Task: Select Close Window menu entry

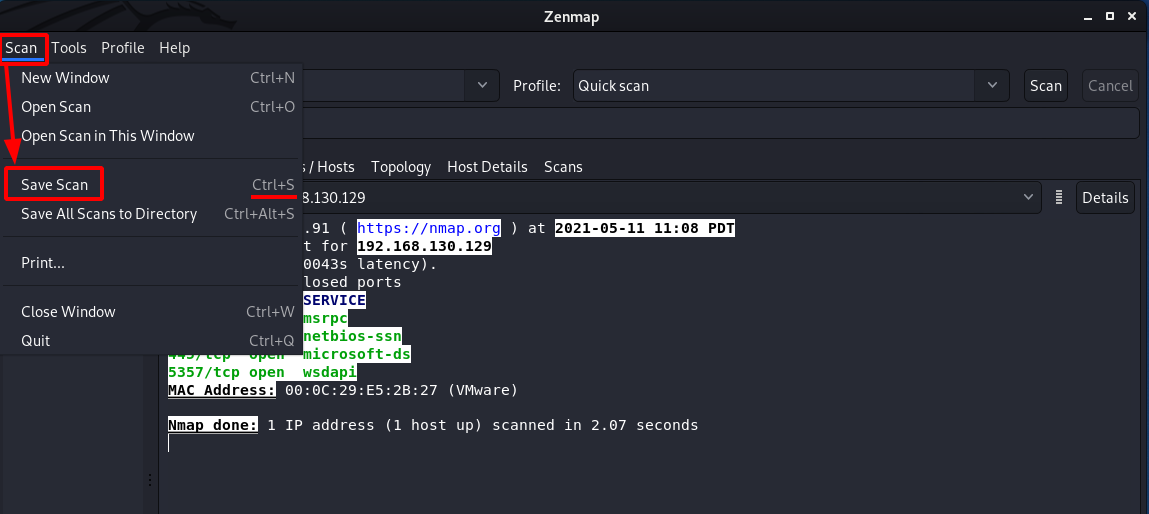Action: pyautogui.click(x=152, y=312)
